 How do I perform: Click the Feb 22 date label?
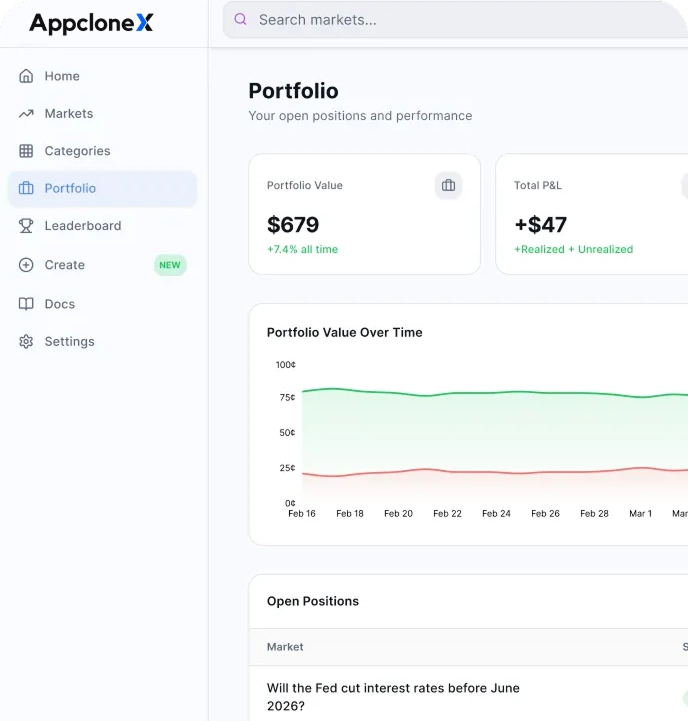(447, 514)
